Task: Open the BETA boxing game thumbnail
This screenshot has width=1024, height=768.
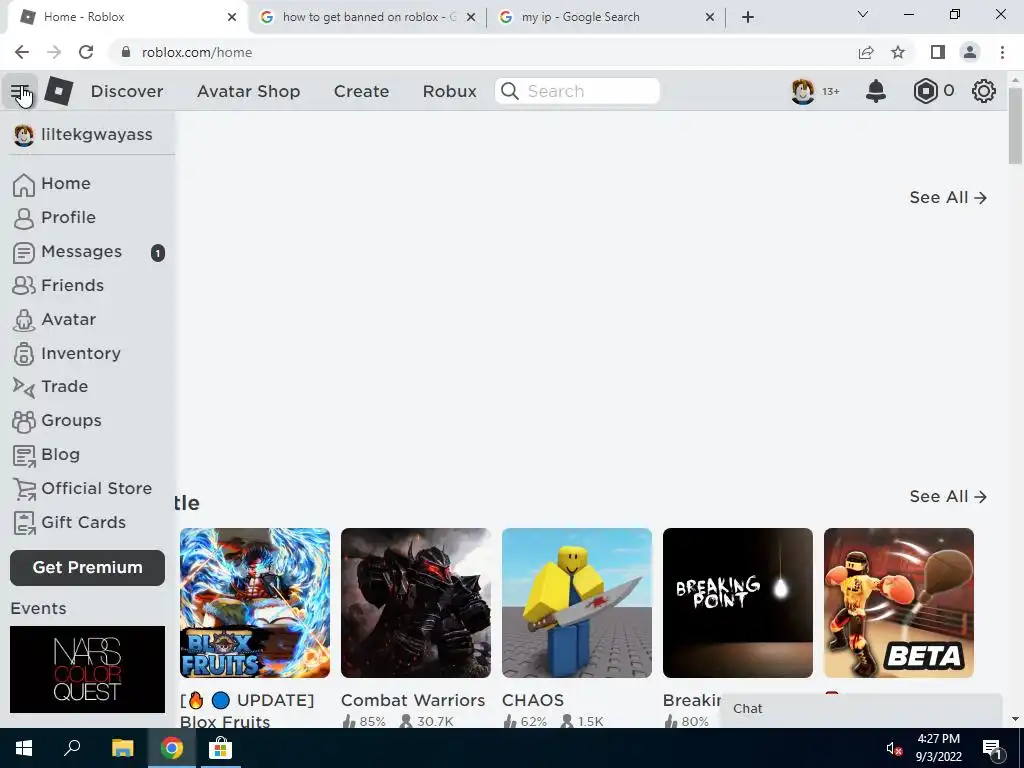Action: 899,603
